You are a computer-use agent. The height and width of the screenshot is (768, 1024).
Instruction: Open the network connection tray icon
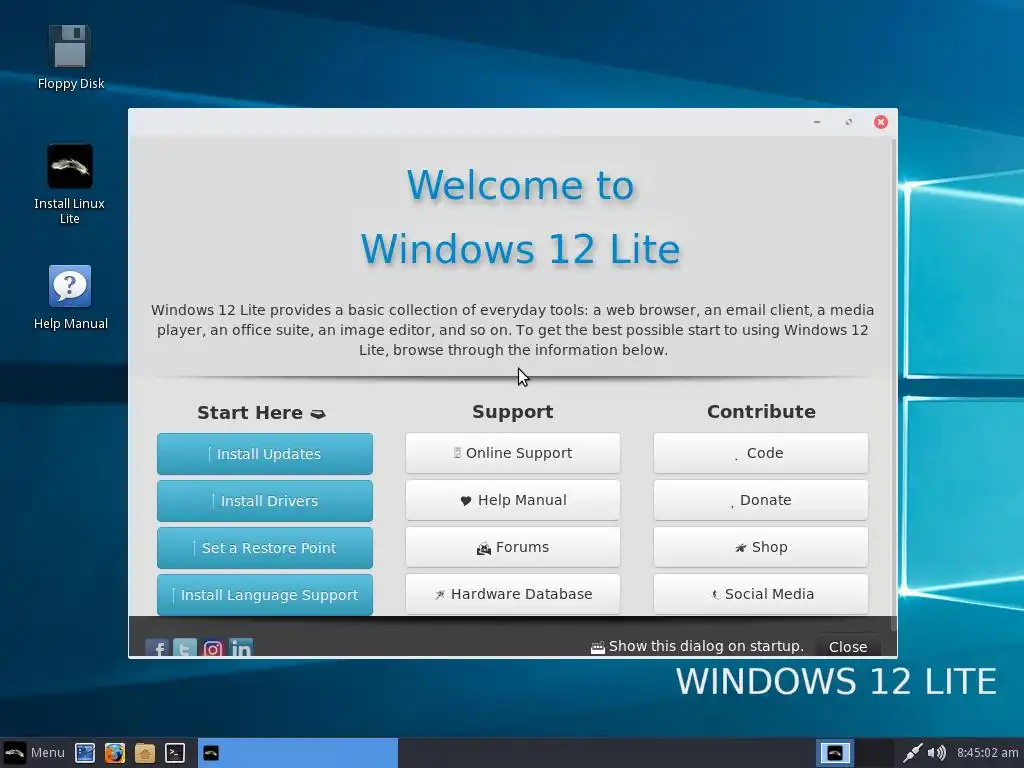[912, 753]
